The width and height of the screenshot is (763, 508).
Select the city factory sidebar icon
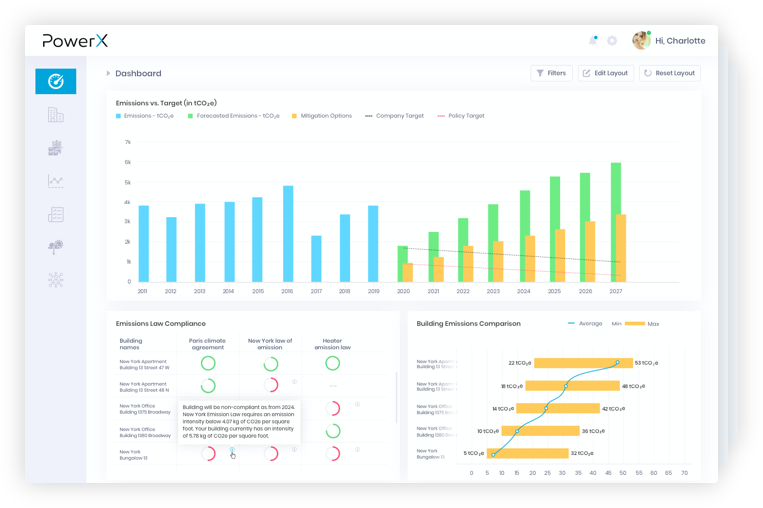(x=55, y=148)
